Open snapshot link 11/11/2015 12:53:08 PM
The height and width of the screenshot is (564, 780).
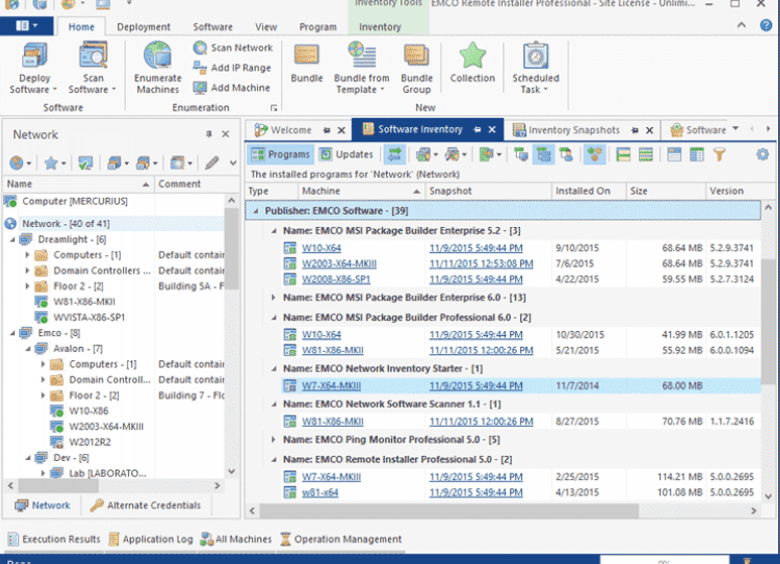[481, 264]
